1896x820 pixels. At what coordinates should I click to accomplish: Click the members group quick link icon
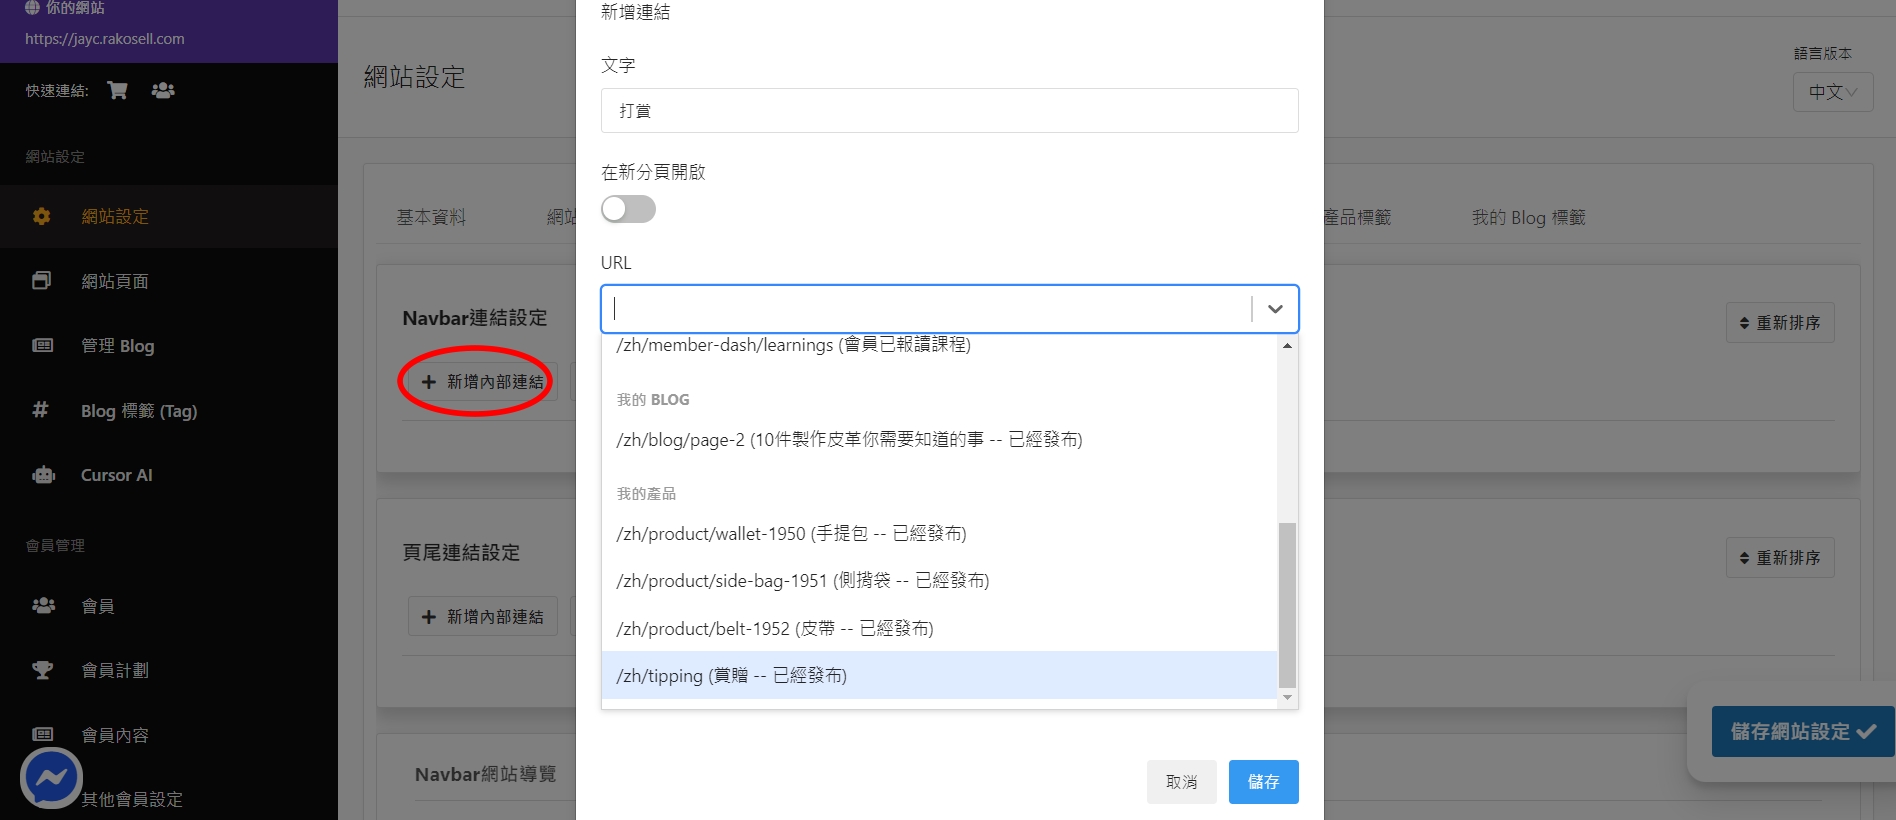[163, 91]
